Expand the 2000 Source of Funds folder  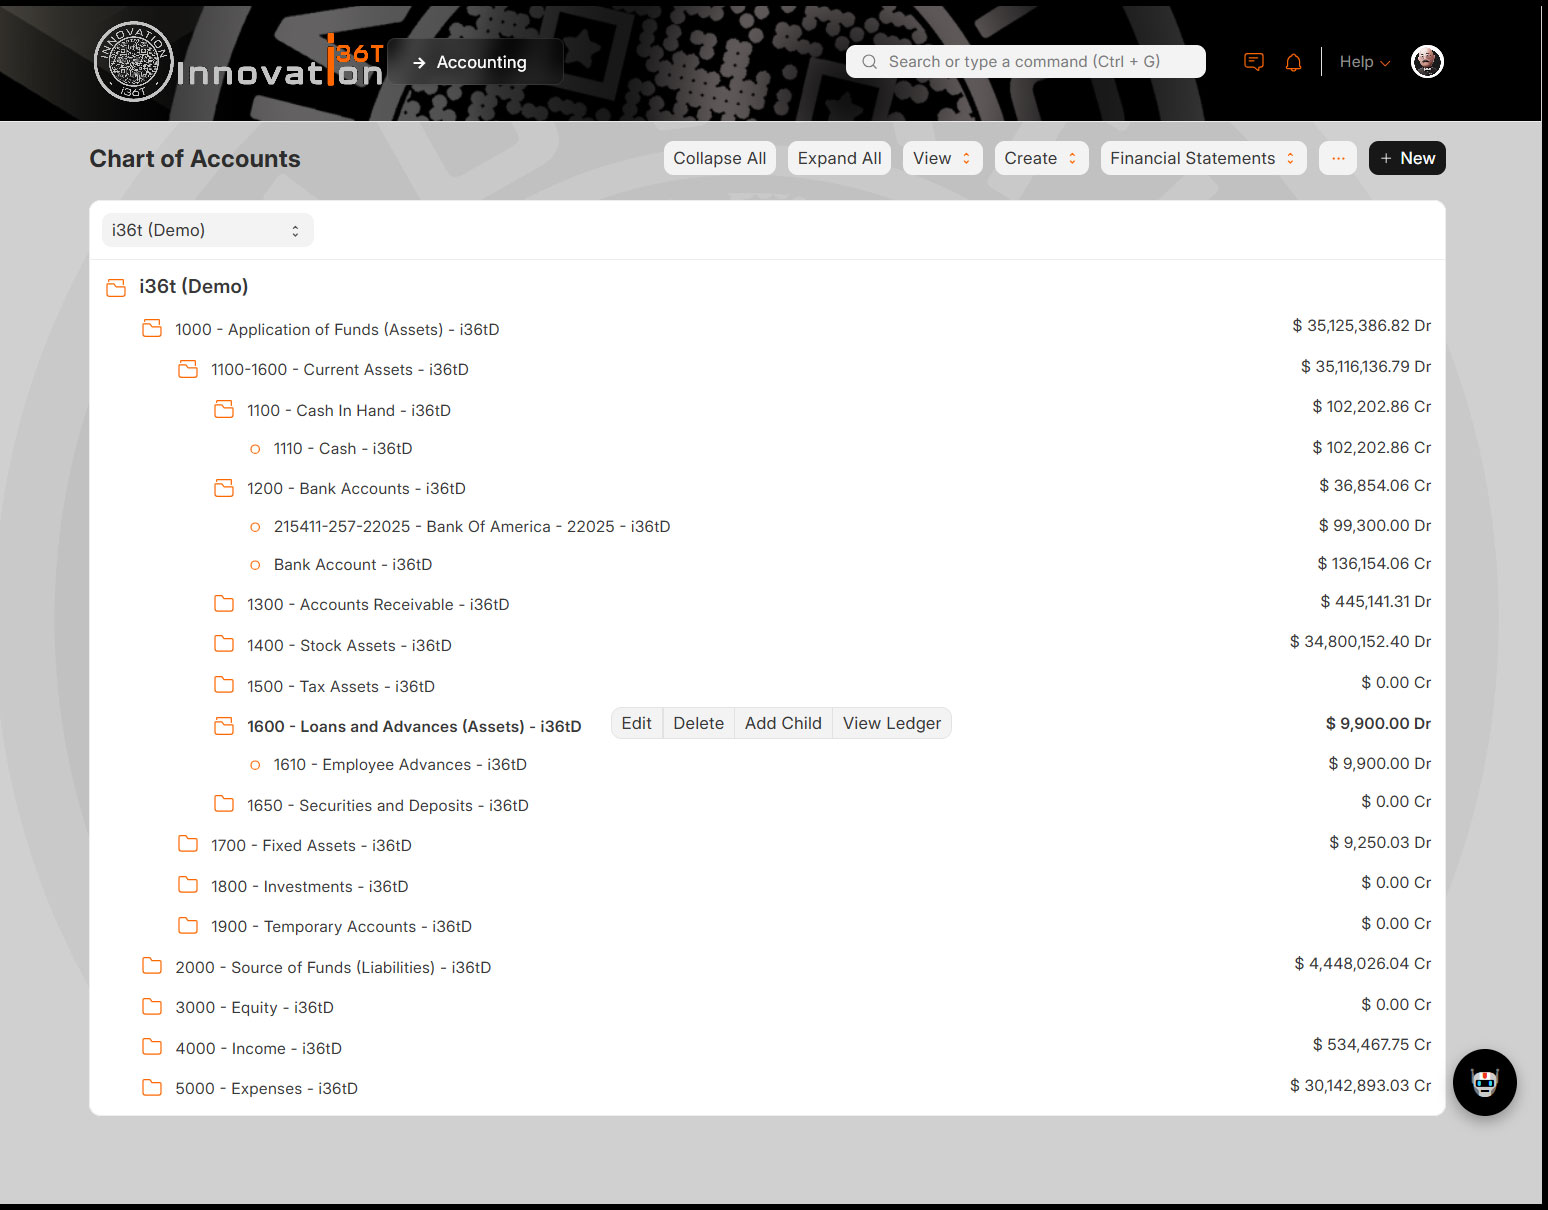point(152,967)
